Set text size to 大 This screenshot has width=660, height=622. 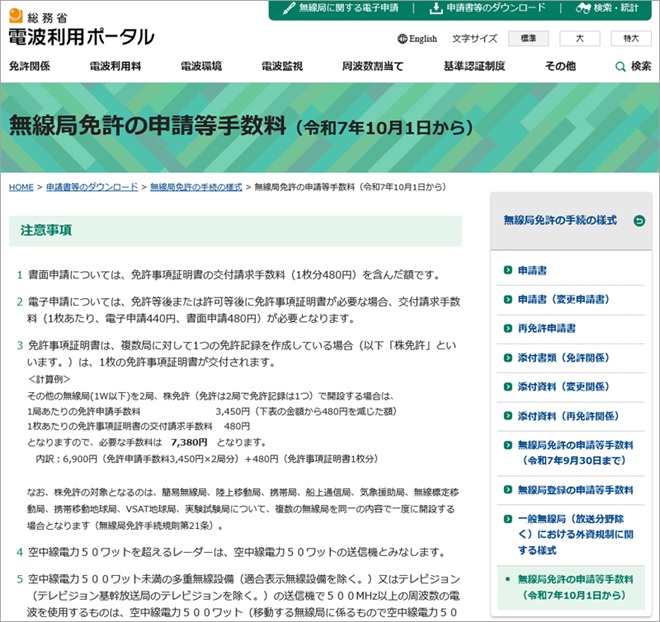click(x=579, y=39)
